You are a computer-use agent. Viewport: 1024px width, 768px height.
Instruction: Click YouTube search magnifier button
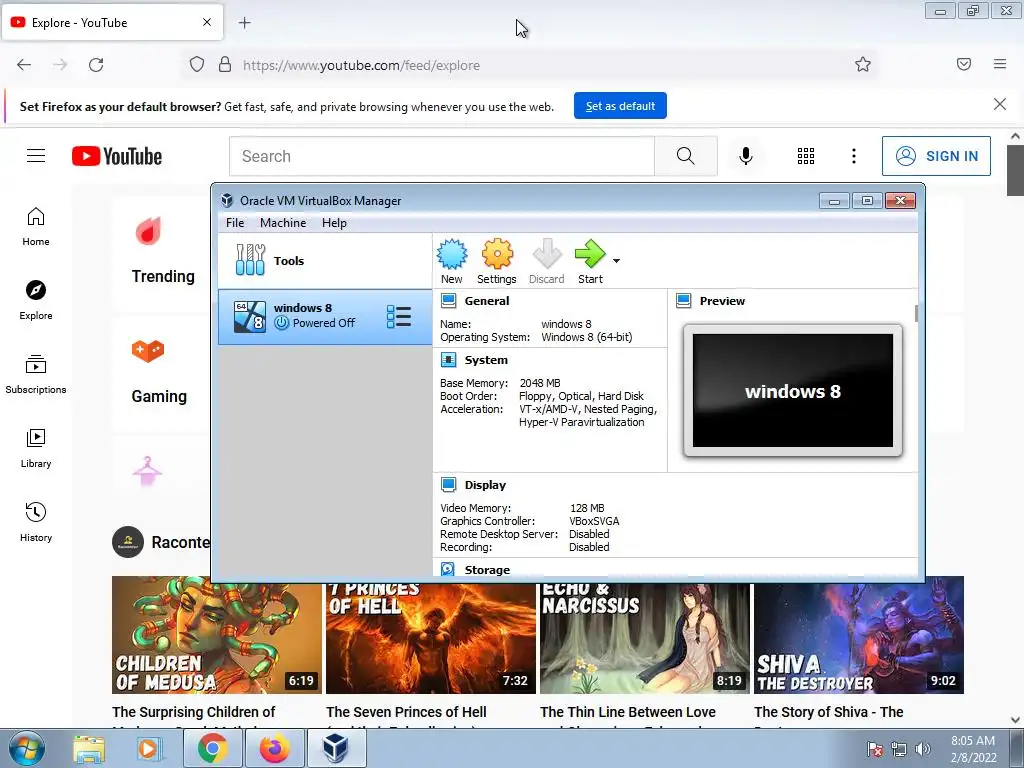coord(686,156)
